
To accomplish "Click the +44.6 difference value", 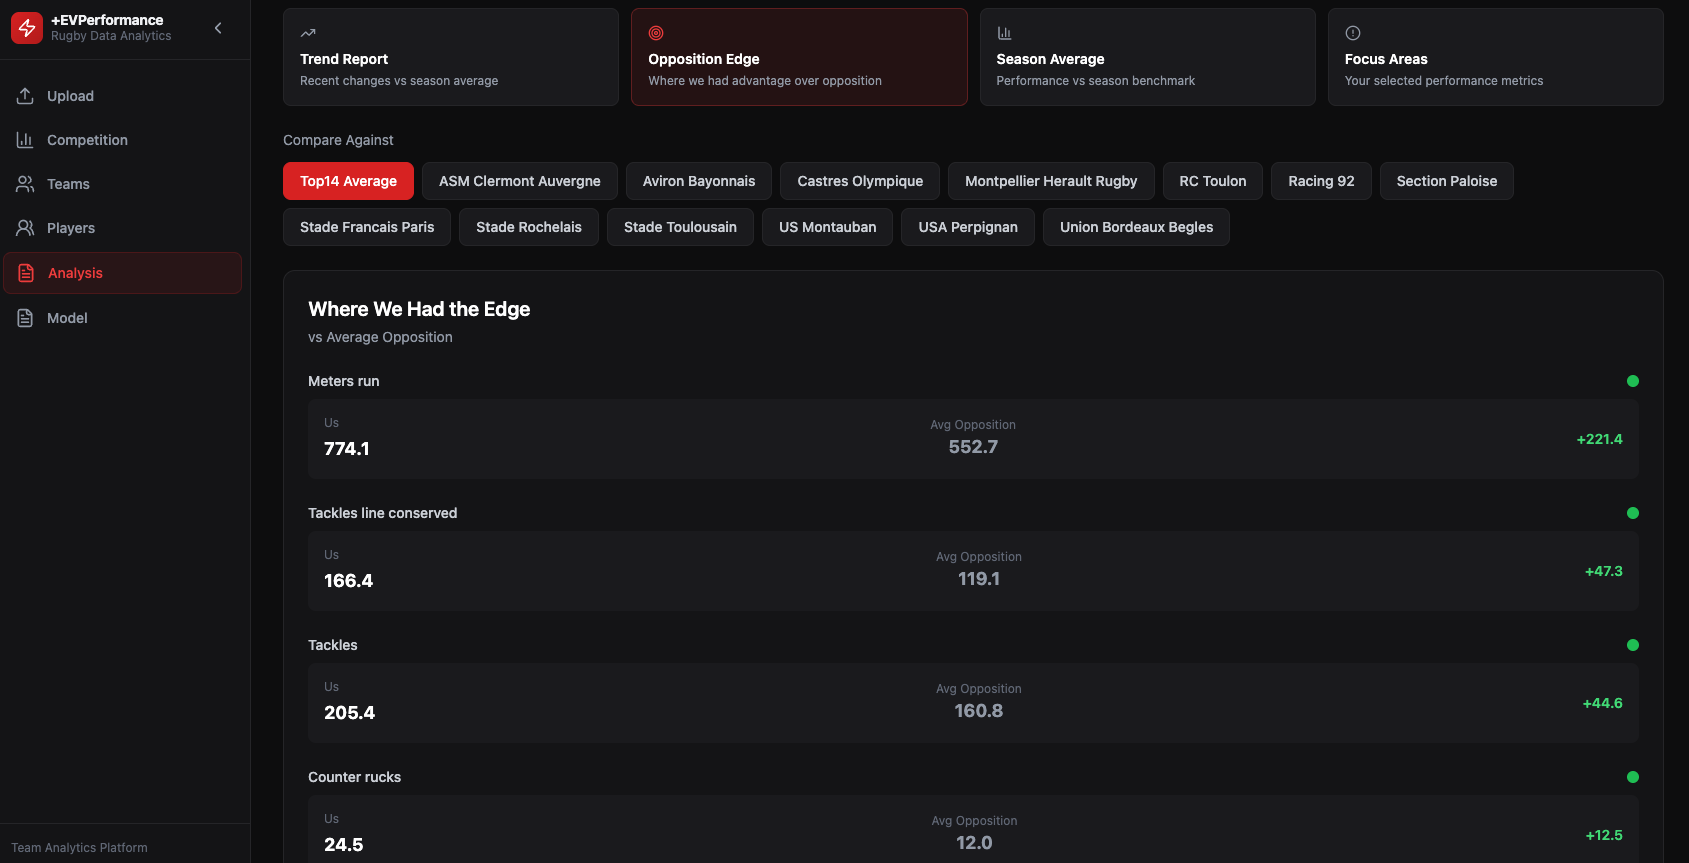I will pyautogui.click(x=1602, y=703).
